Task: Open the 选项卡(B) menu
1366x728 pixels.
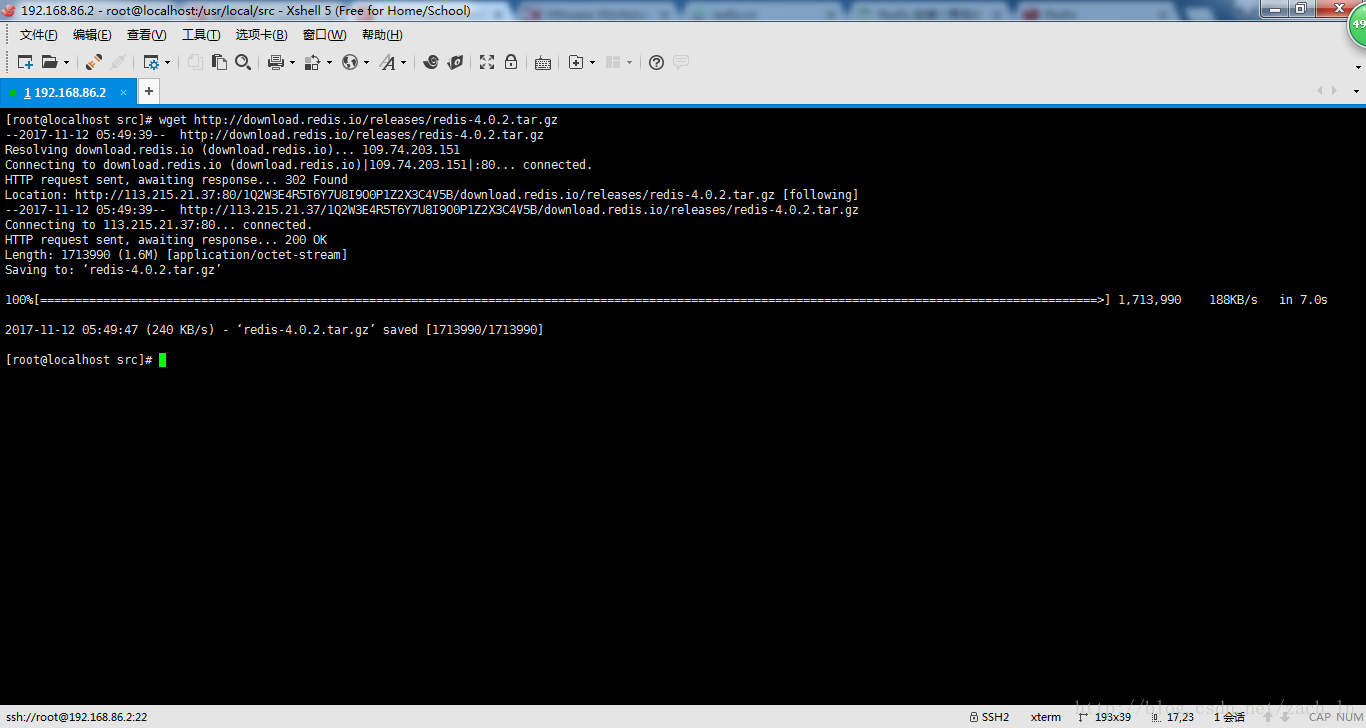Action: pyautogui.click(x=261, y=35)
